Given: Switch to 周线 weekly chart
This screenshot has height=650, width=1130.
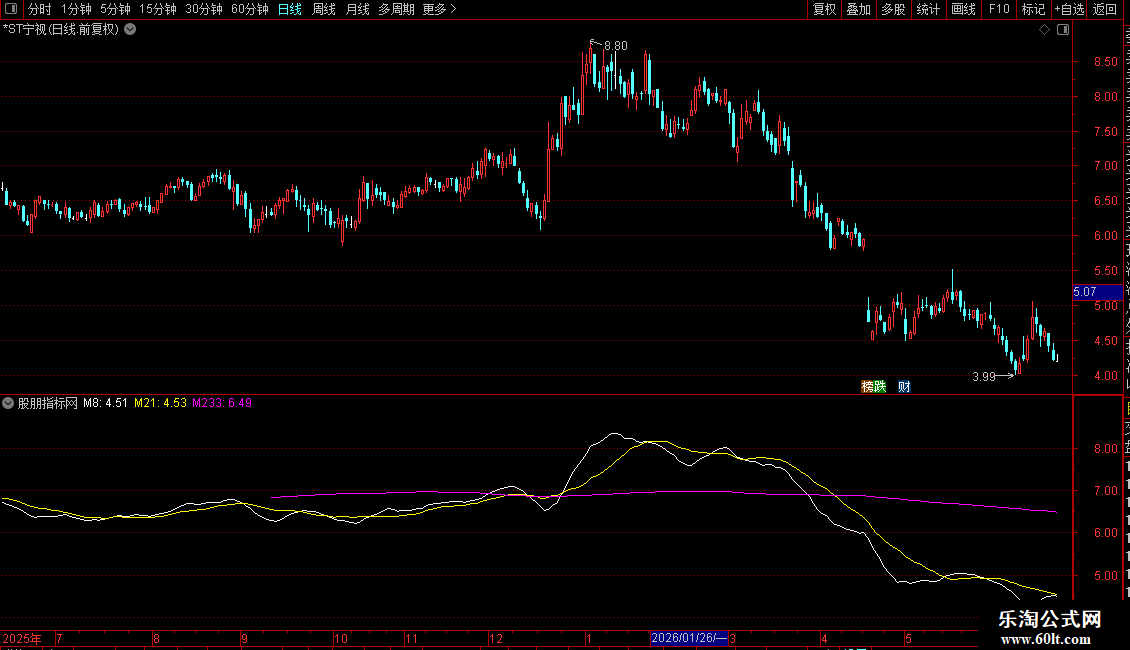Looking at the screenshot, I should coord(324,9).
